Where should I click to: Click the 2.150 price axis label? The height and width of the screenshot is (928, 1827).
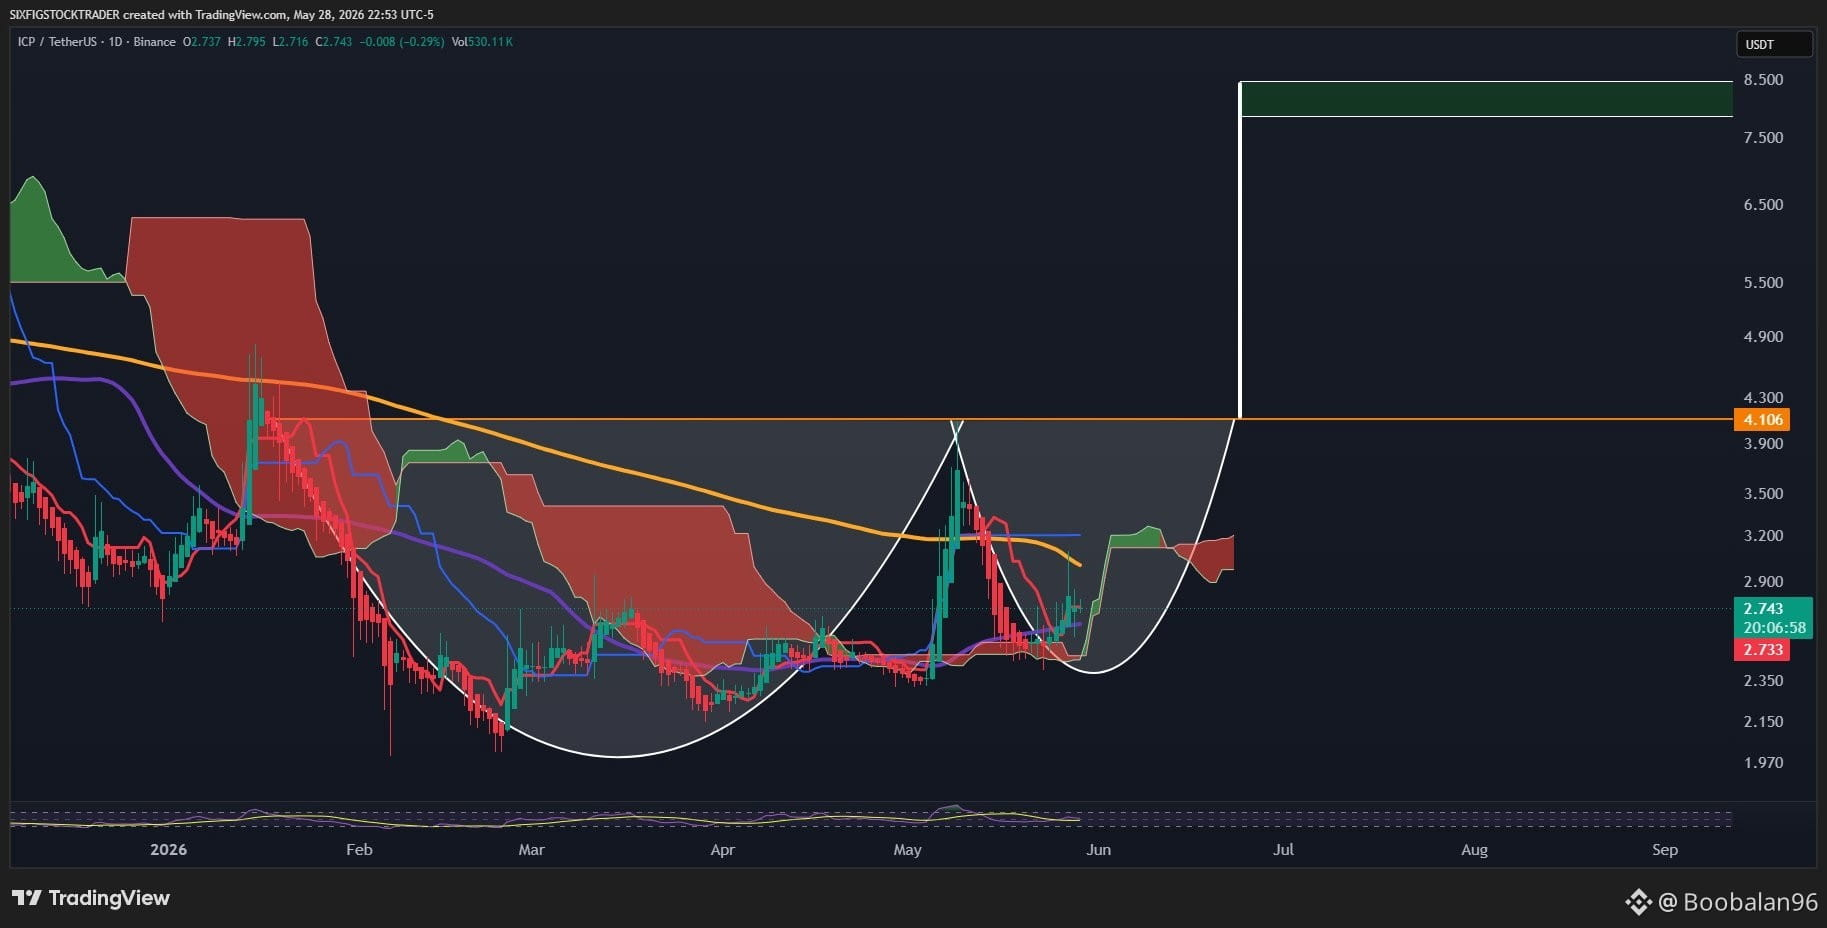1763,722
